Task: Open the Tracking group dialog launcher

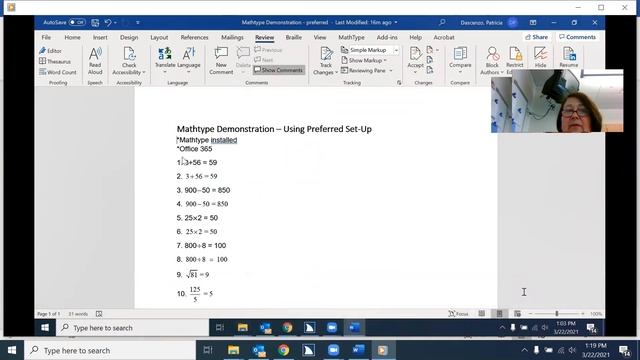Action: [399, 83]
